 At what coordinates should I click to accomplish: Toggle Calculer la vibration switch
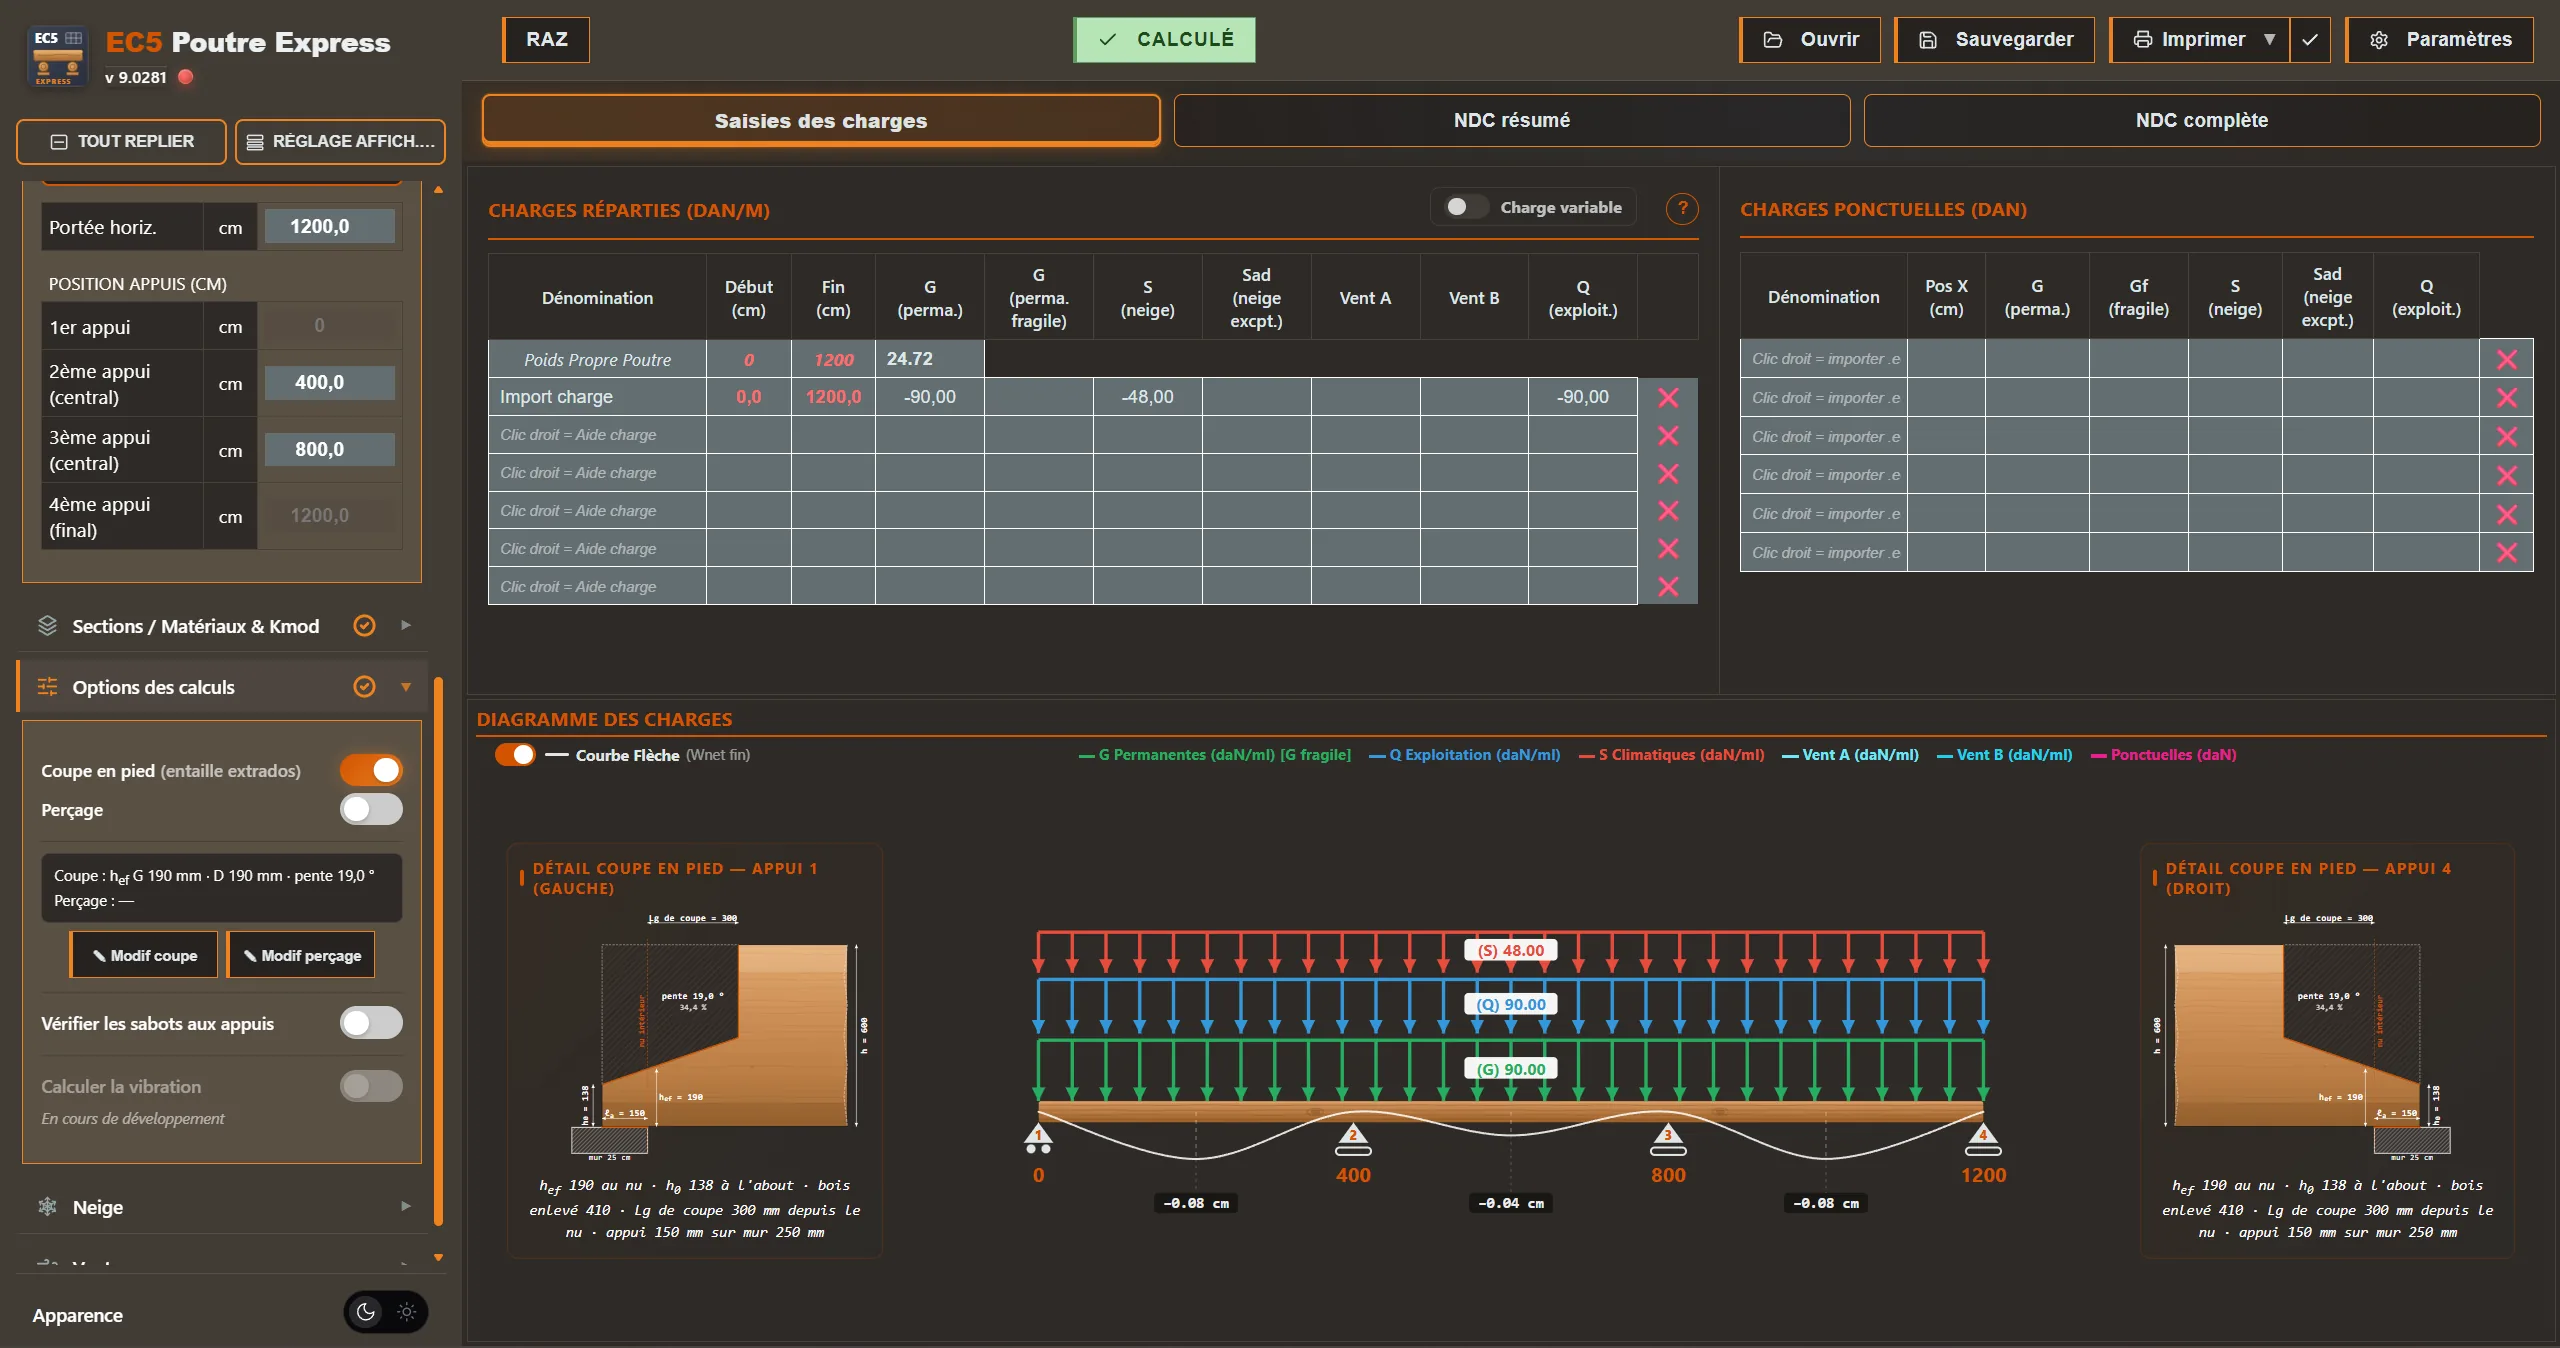tap(371, 1086)
